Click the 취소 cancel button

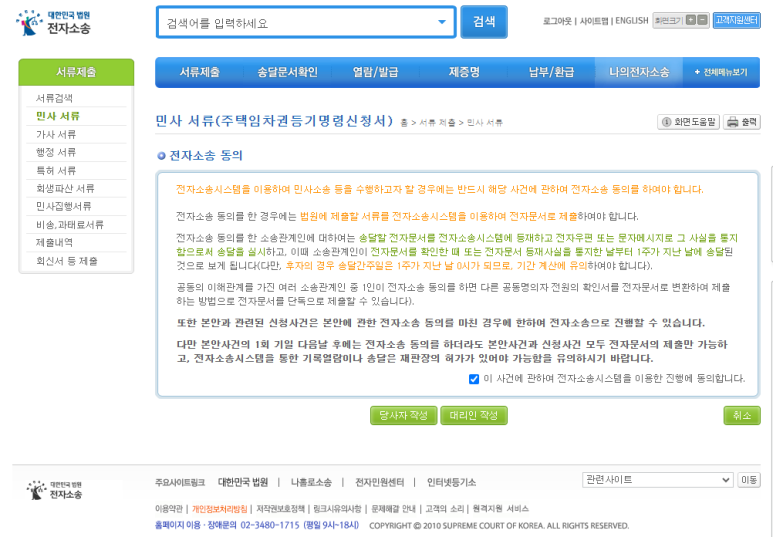pyautogui.click(x=741, y=415)
